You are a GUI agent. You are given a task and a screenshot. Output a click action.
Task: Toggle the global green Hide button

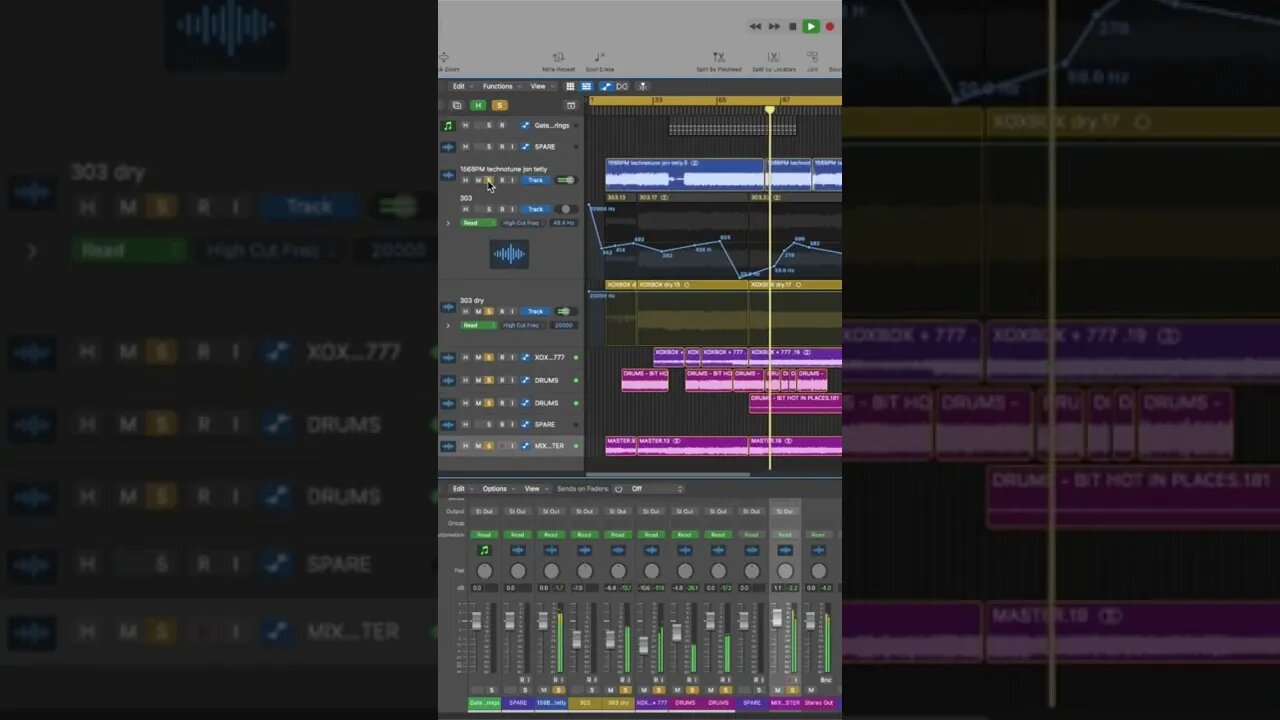click(478, 105)
